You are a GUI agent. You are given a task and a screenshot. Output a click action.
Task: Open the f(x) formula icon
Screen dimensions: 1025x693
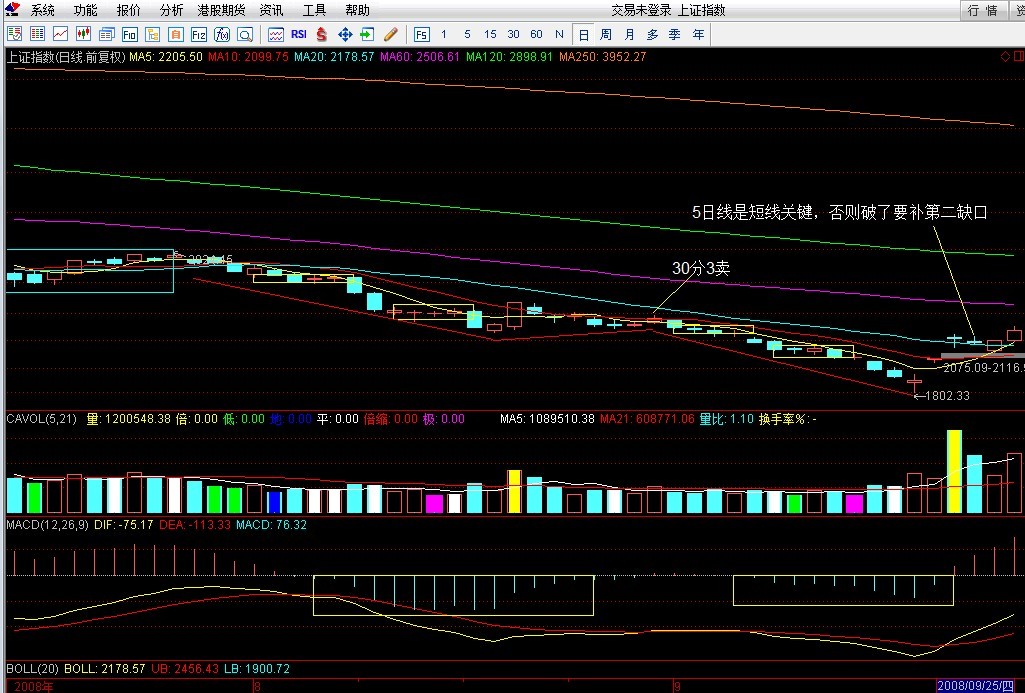click(222, 34)
